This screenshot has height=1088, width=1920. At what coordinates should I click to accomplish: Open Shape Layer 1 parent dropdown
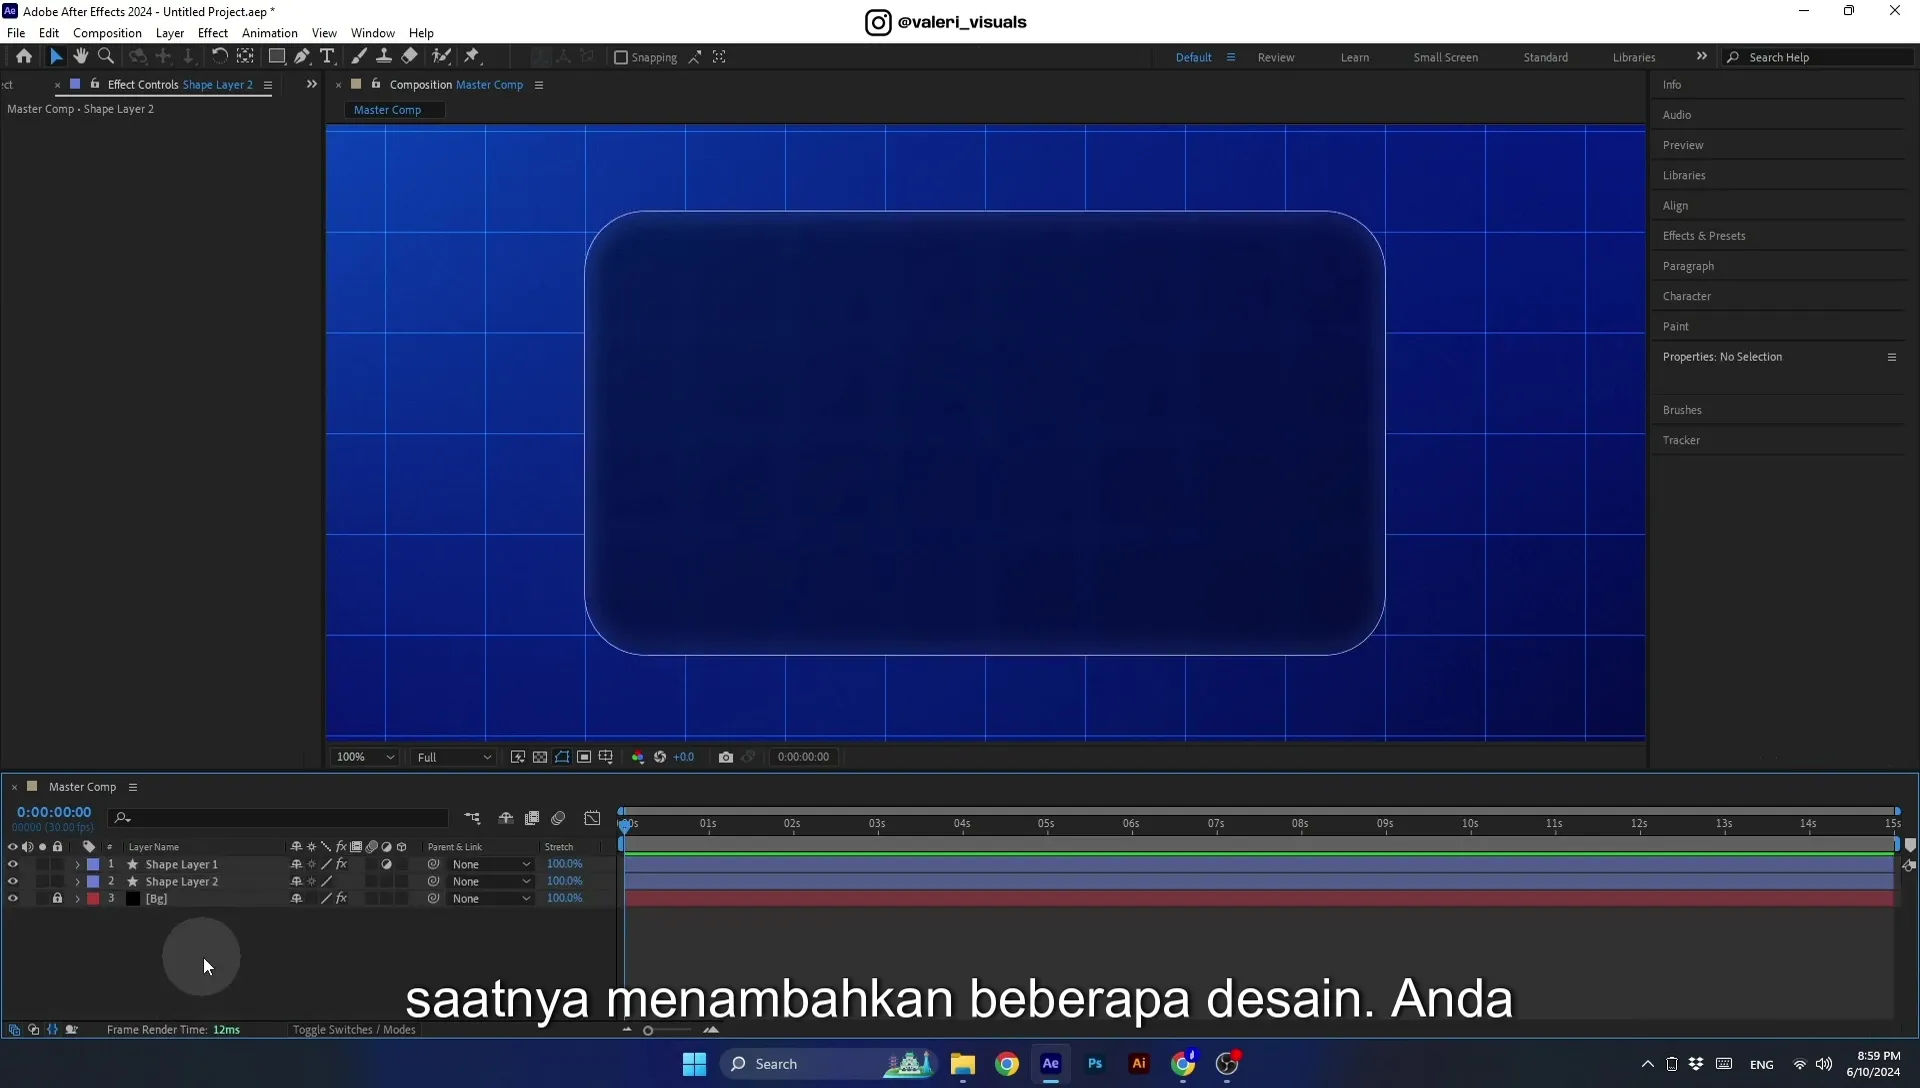point(491,864)
